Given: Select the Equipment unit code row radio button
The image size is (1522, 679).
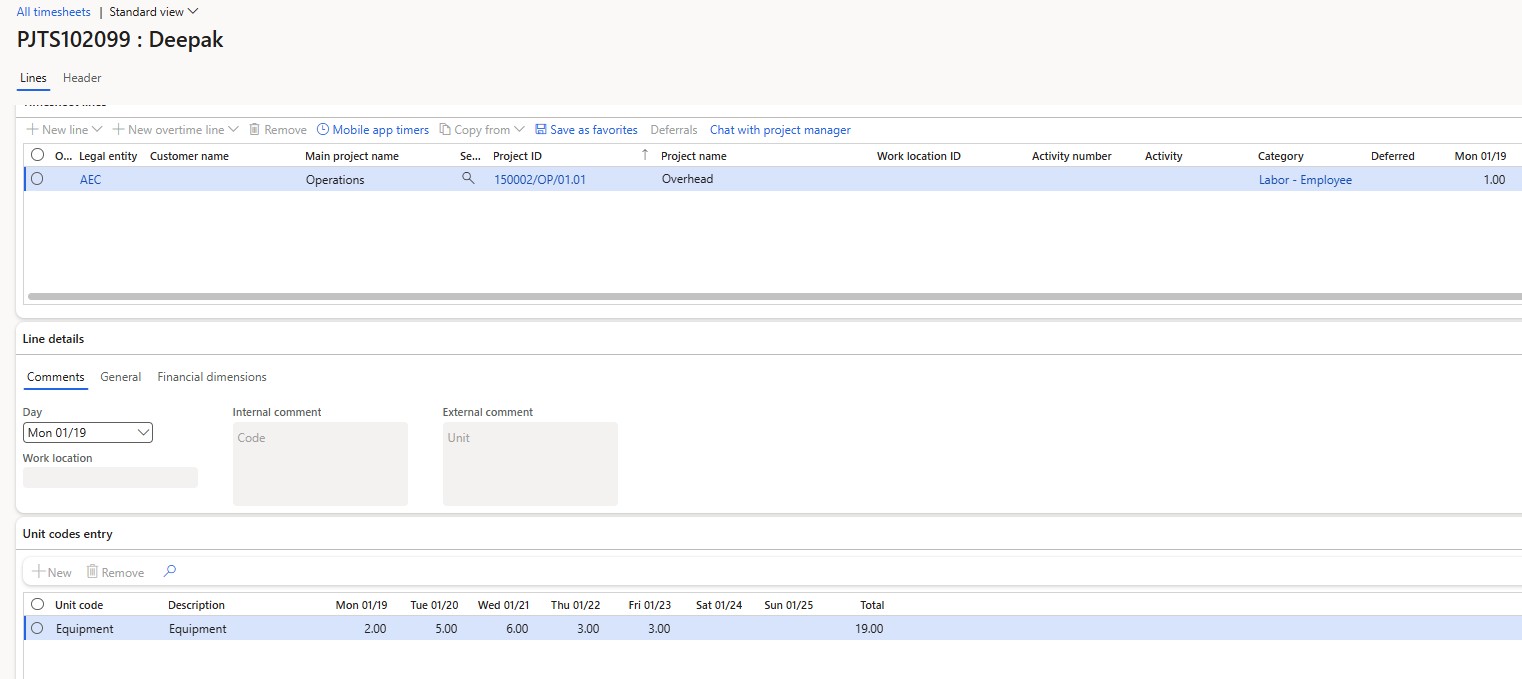Looking at the screenshot, I should (37, 629).
